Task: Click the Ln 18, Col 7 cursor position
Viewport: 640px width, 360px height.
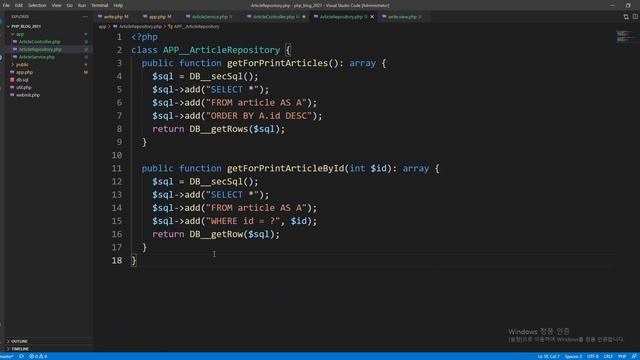Action: pos(549,356)
